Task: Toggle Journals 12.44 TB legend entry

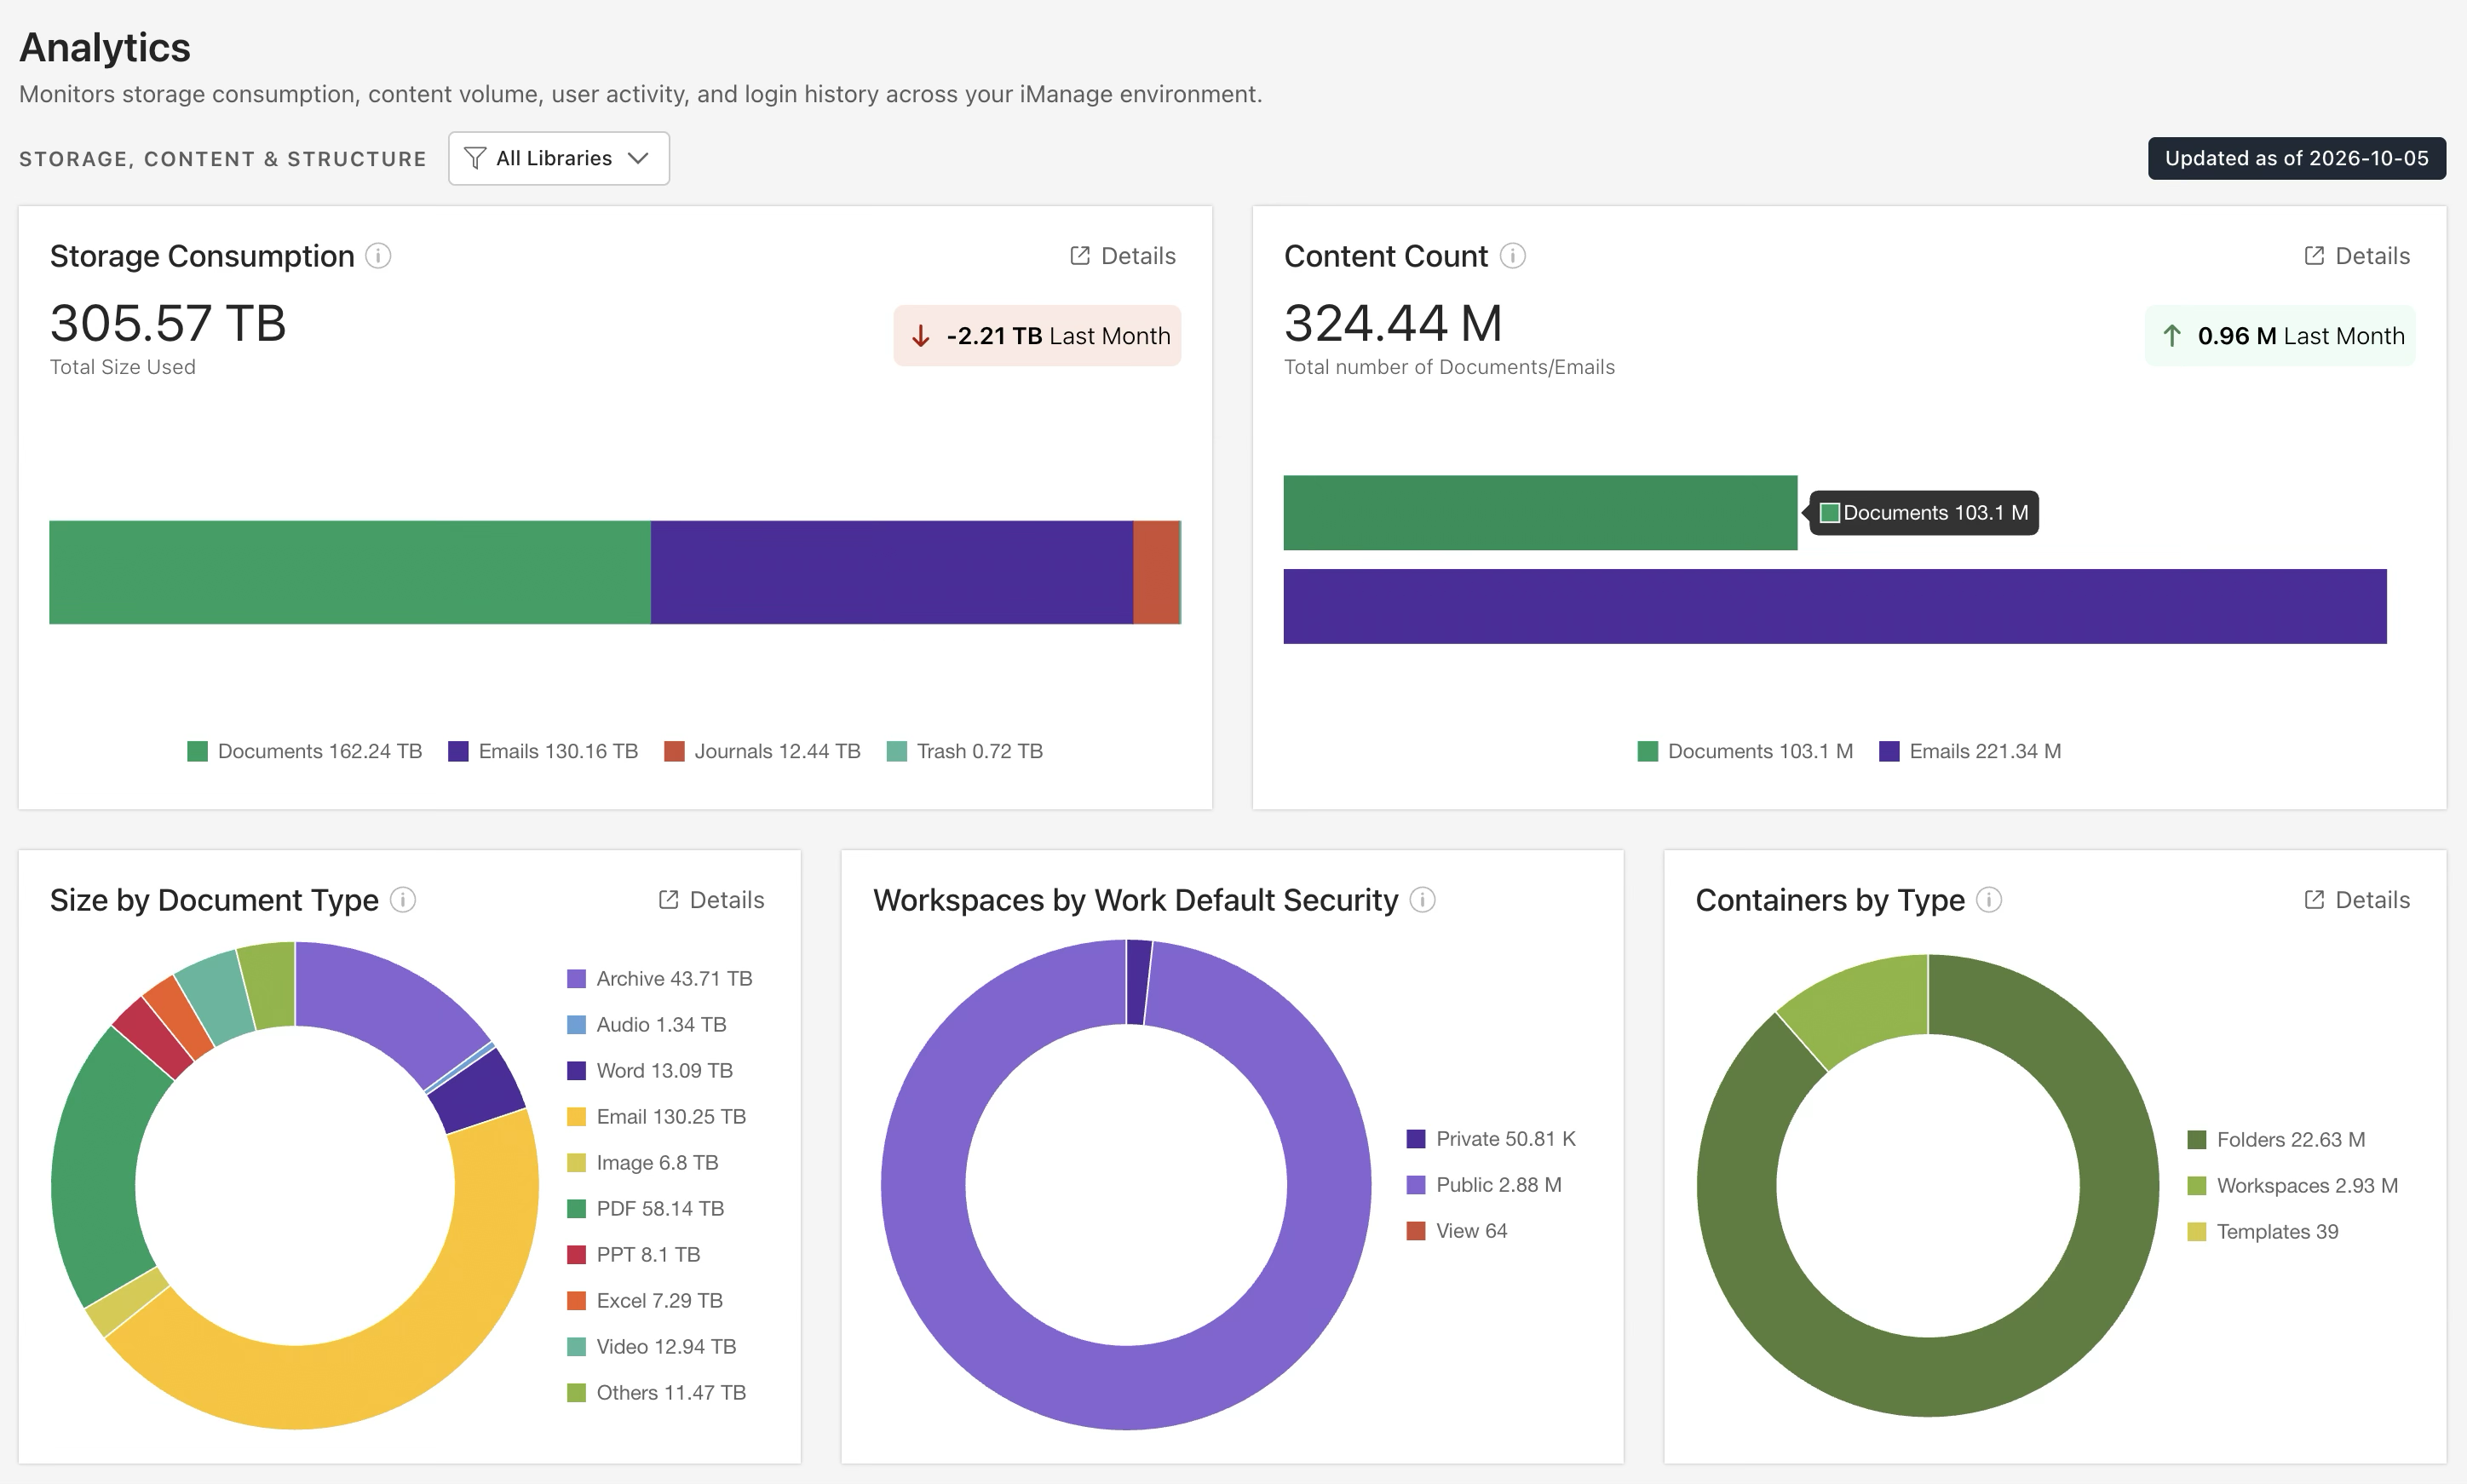Action: (762, 751)
